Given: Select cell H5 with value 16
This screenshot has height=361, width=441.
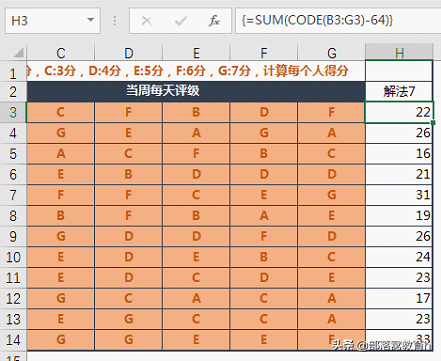Looking at the screenshot, I should (x=399, y=154).
